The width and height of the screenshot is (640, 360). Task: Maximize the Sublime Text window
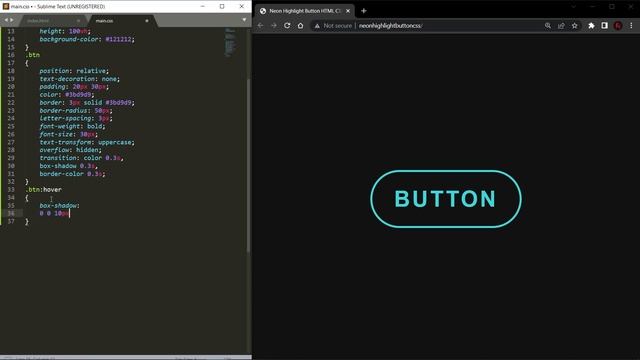coord(222,7)
